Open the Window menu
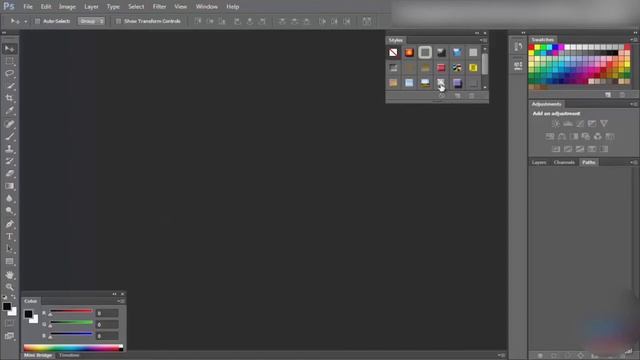640x360 pixels. coord(207,7)
